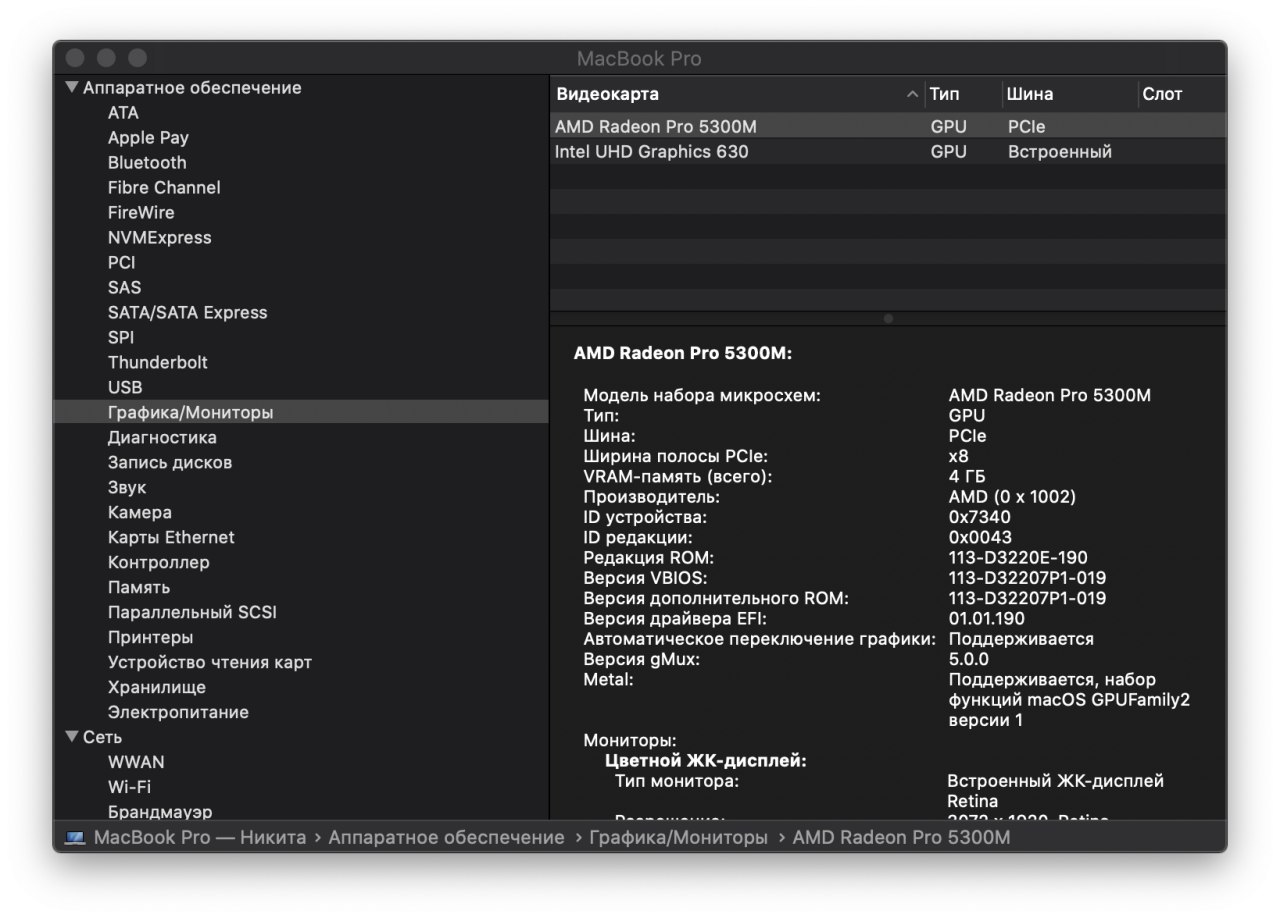Select Запись дисков in the sidebar
The image size is (1280, 918).
[x=170, y=462]
